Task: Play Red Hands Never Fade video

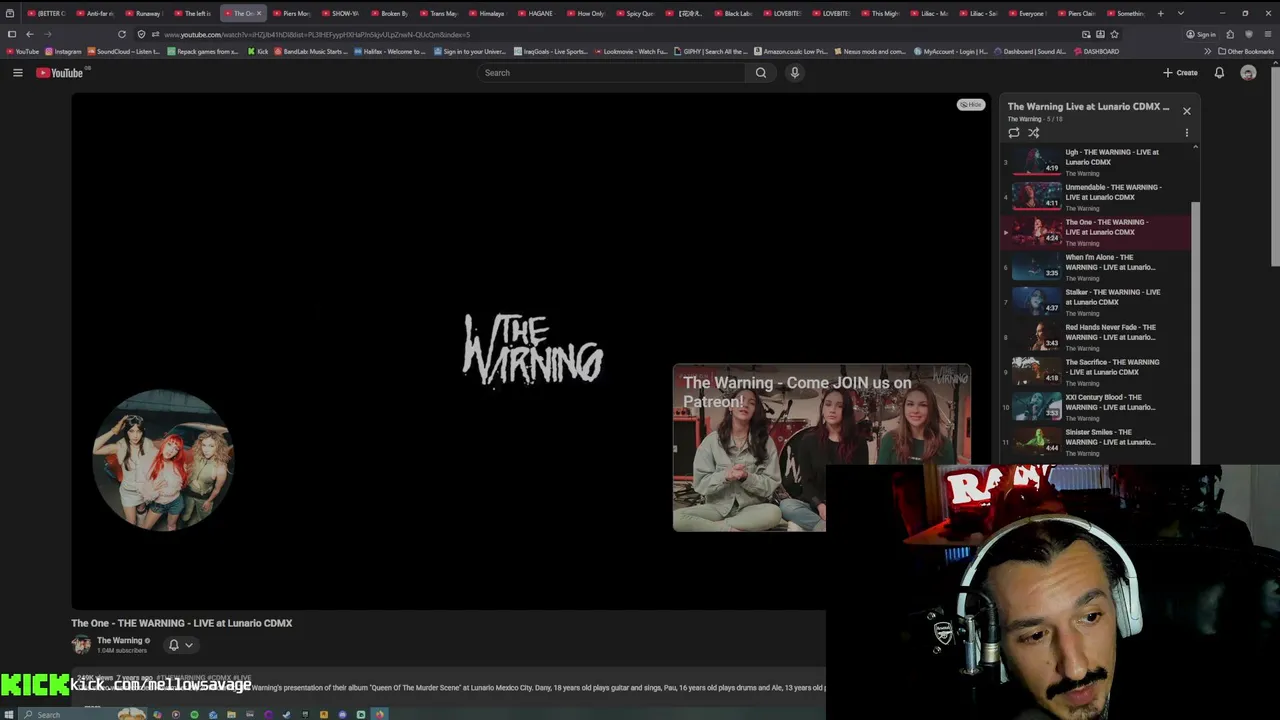Action: click(x=1096, y=336)
